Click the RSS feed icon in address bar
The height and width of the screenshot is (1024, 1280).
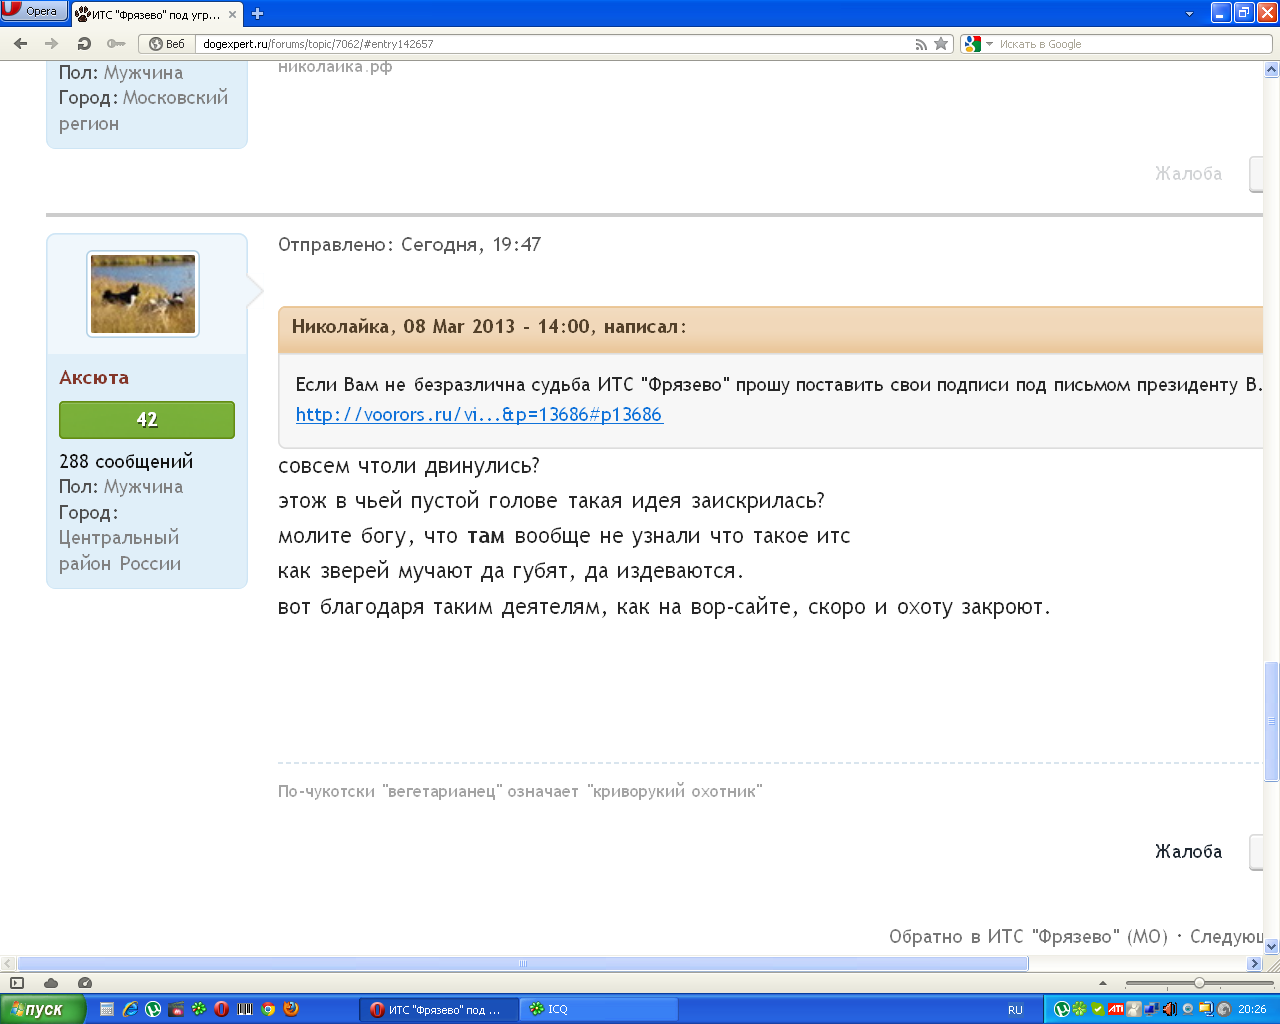pos(921,44)
